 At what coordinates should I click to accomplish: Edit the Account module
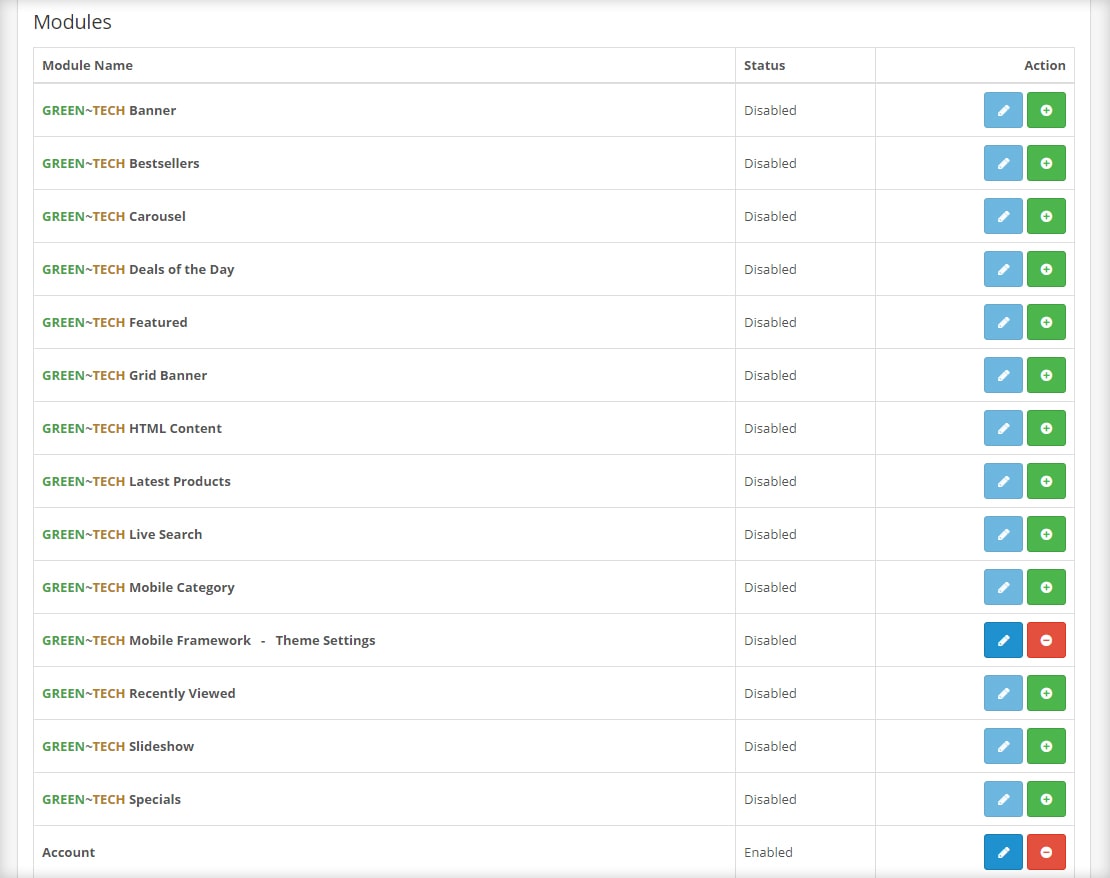click(1003, 852)
